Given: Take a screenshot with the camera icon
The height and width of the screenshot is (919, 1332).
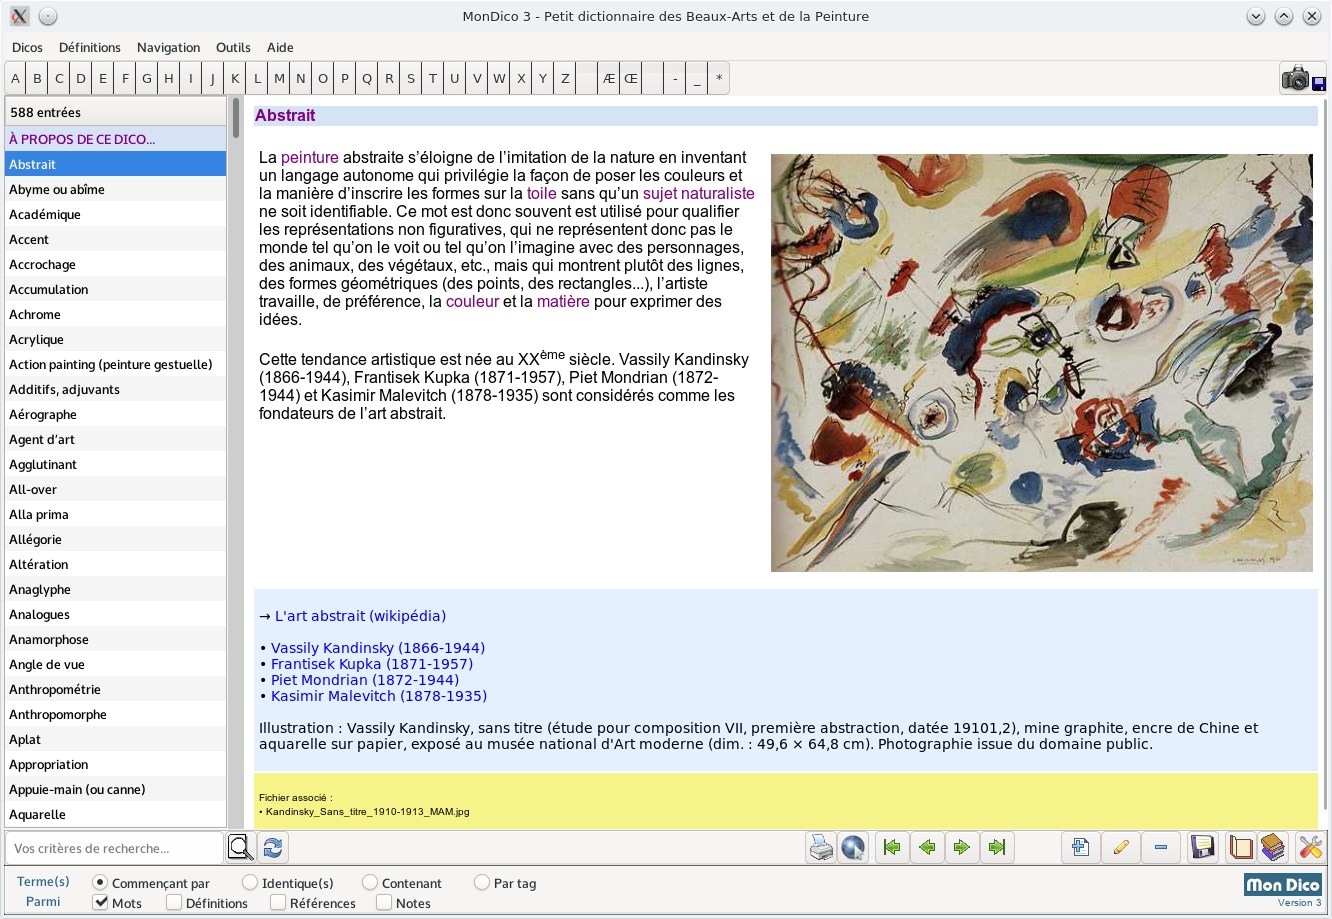Looking at the screenshot, I should tap(1303, 78).
